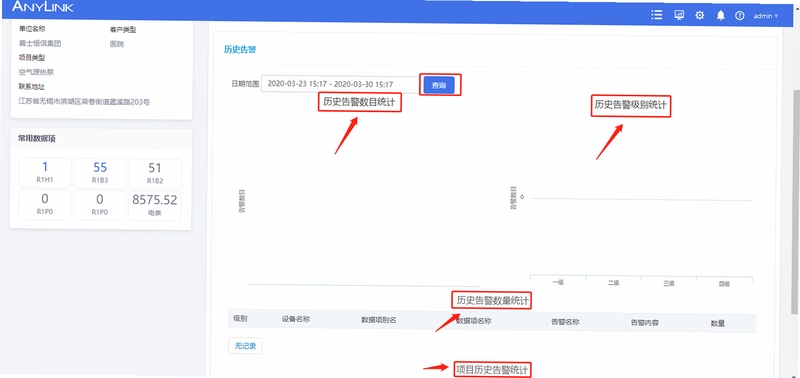This screenshot has height=378, width=800.
Task: Click the 历史告警 panel heading
Action: click(240, 49)
